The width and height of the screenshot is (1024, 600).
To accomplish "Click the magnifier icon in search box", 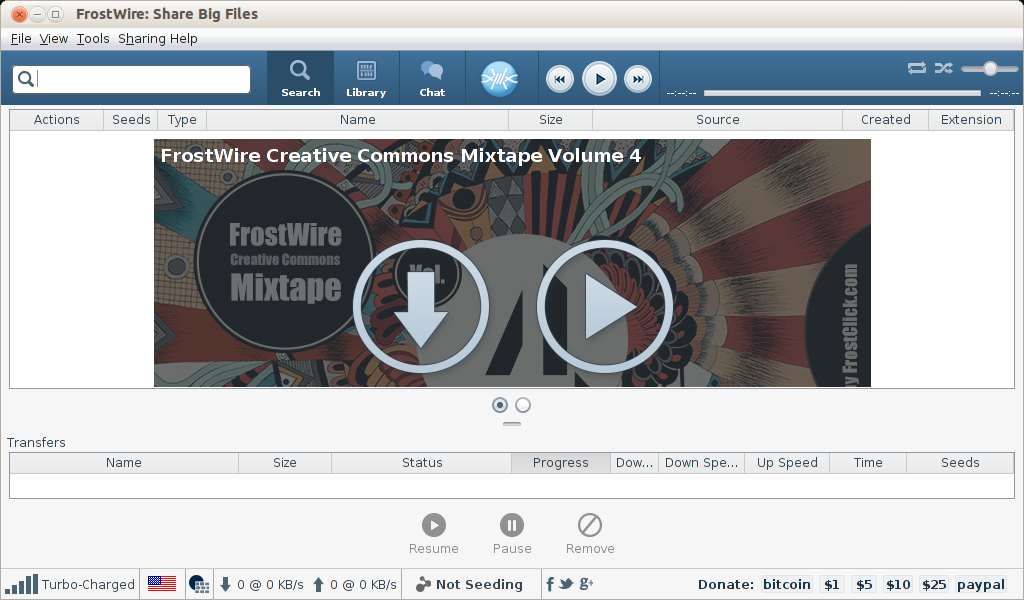I will pyautogui.click(x=25, y=79).
